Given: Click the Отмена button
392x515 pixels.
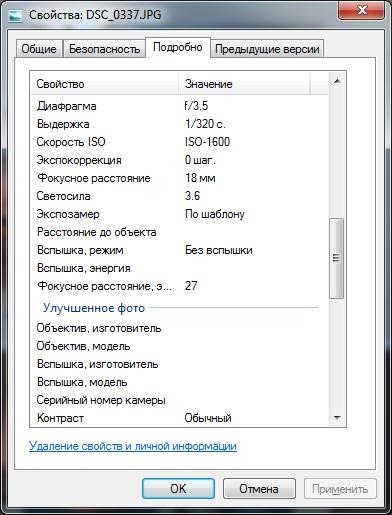Looking at the screenshot, I should point(259,489).
